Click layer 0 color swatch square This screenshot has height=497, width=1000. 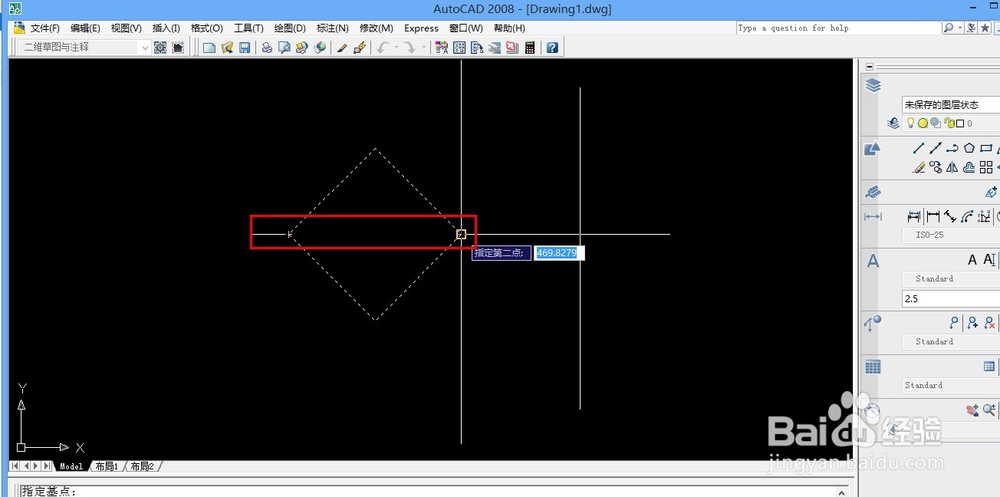click(x=960, y=123)
